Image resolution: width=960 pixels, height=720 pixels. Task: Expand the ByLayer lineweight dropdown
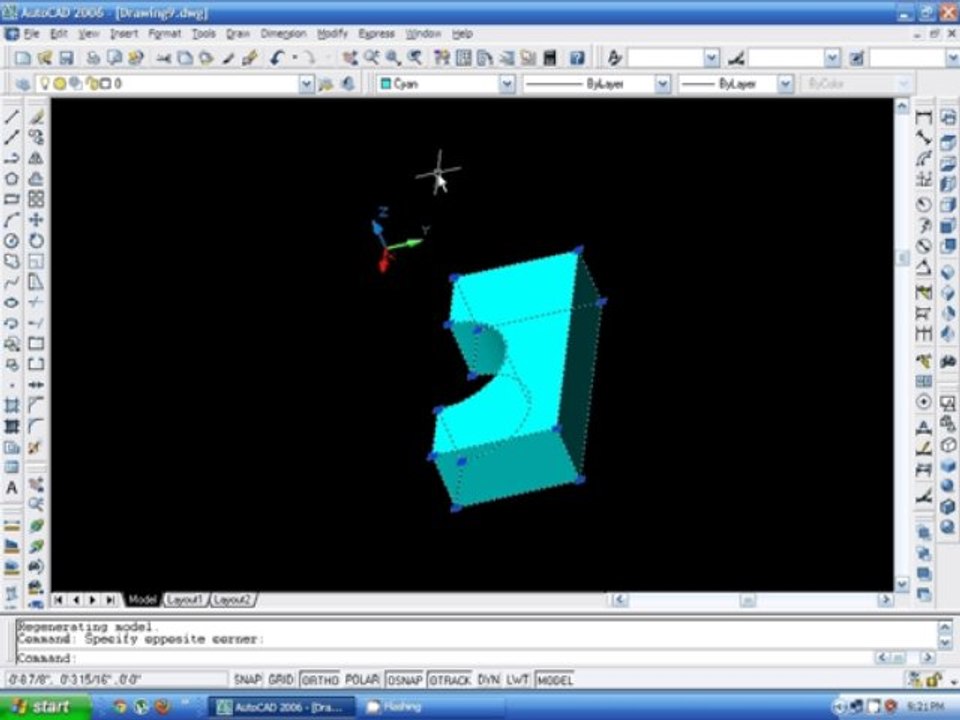[786, 84]
